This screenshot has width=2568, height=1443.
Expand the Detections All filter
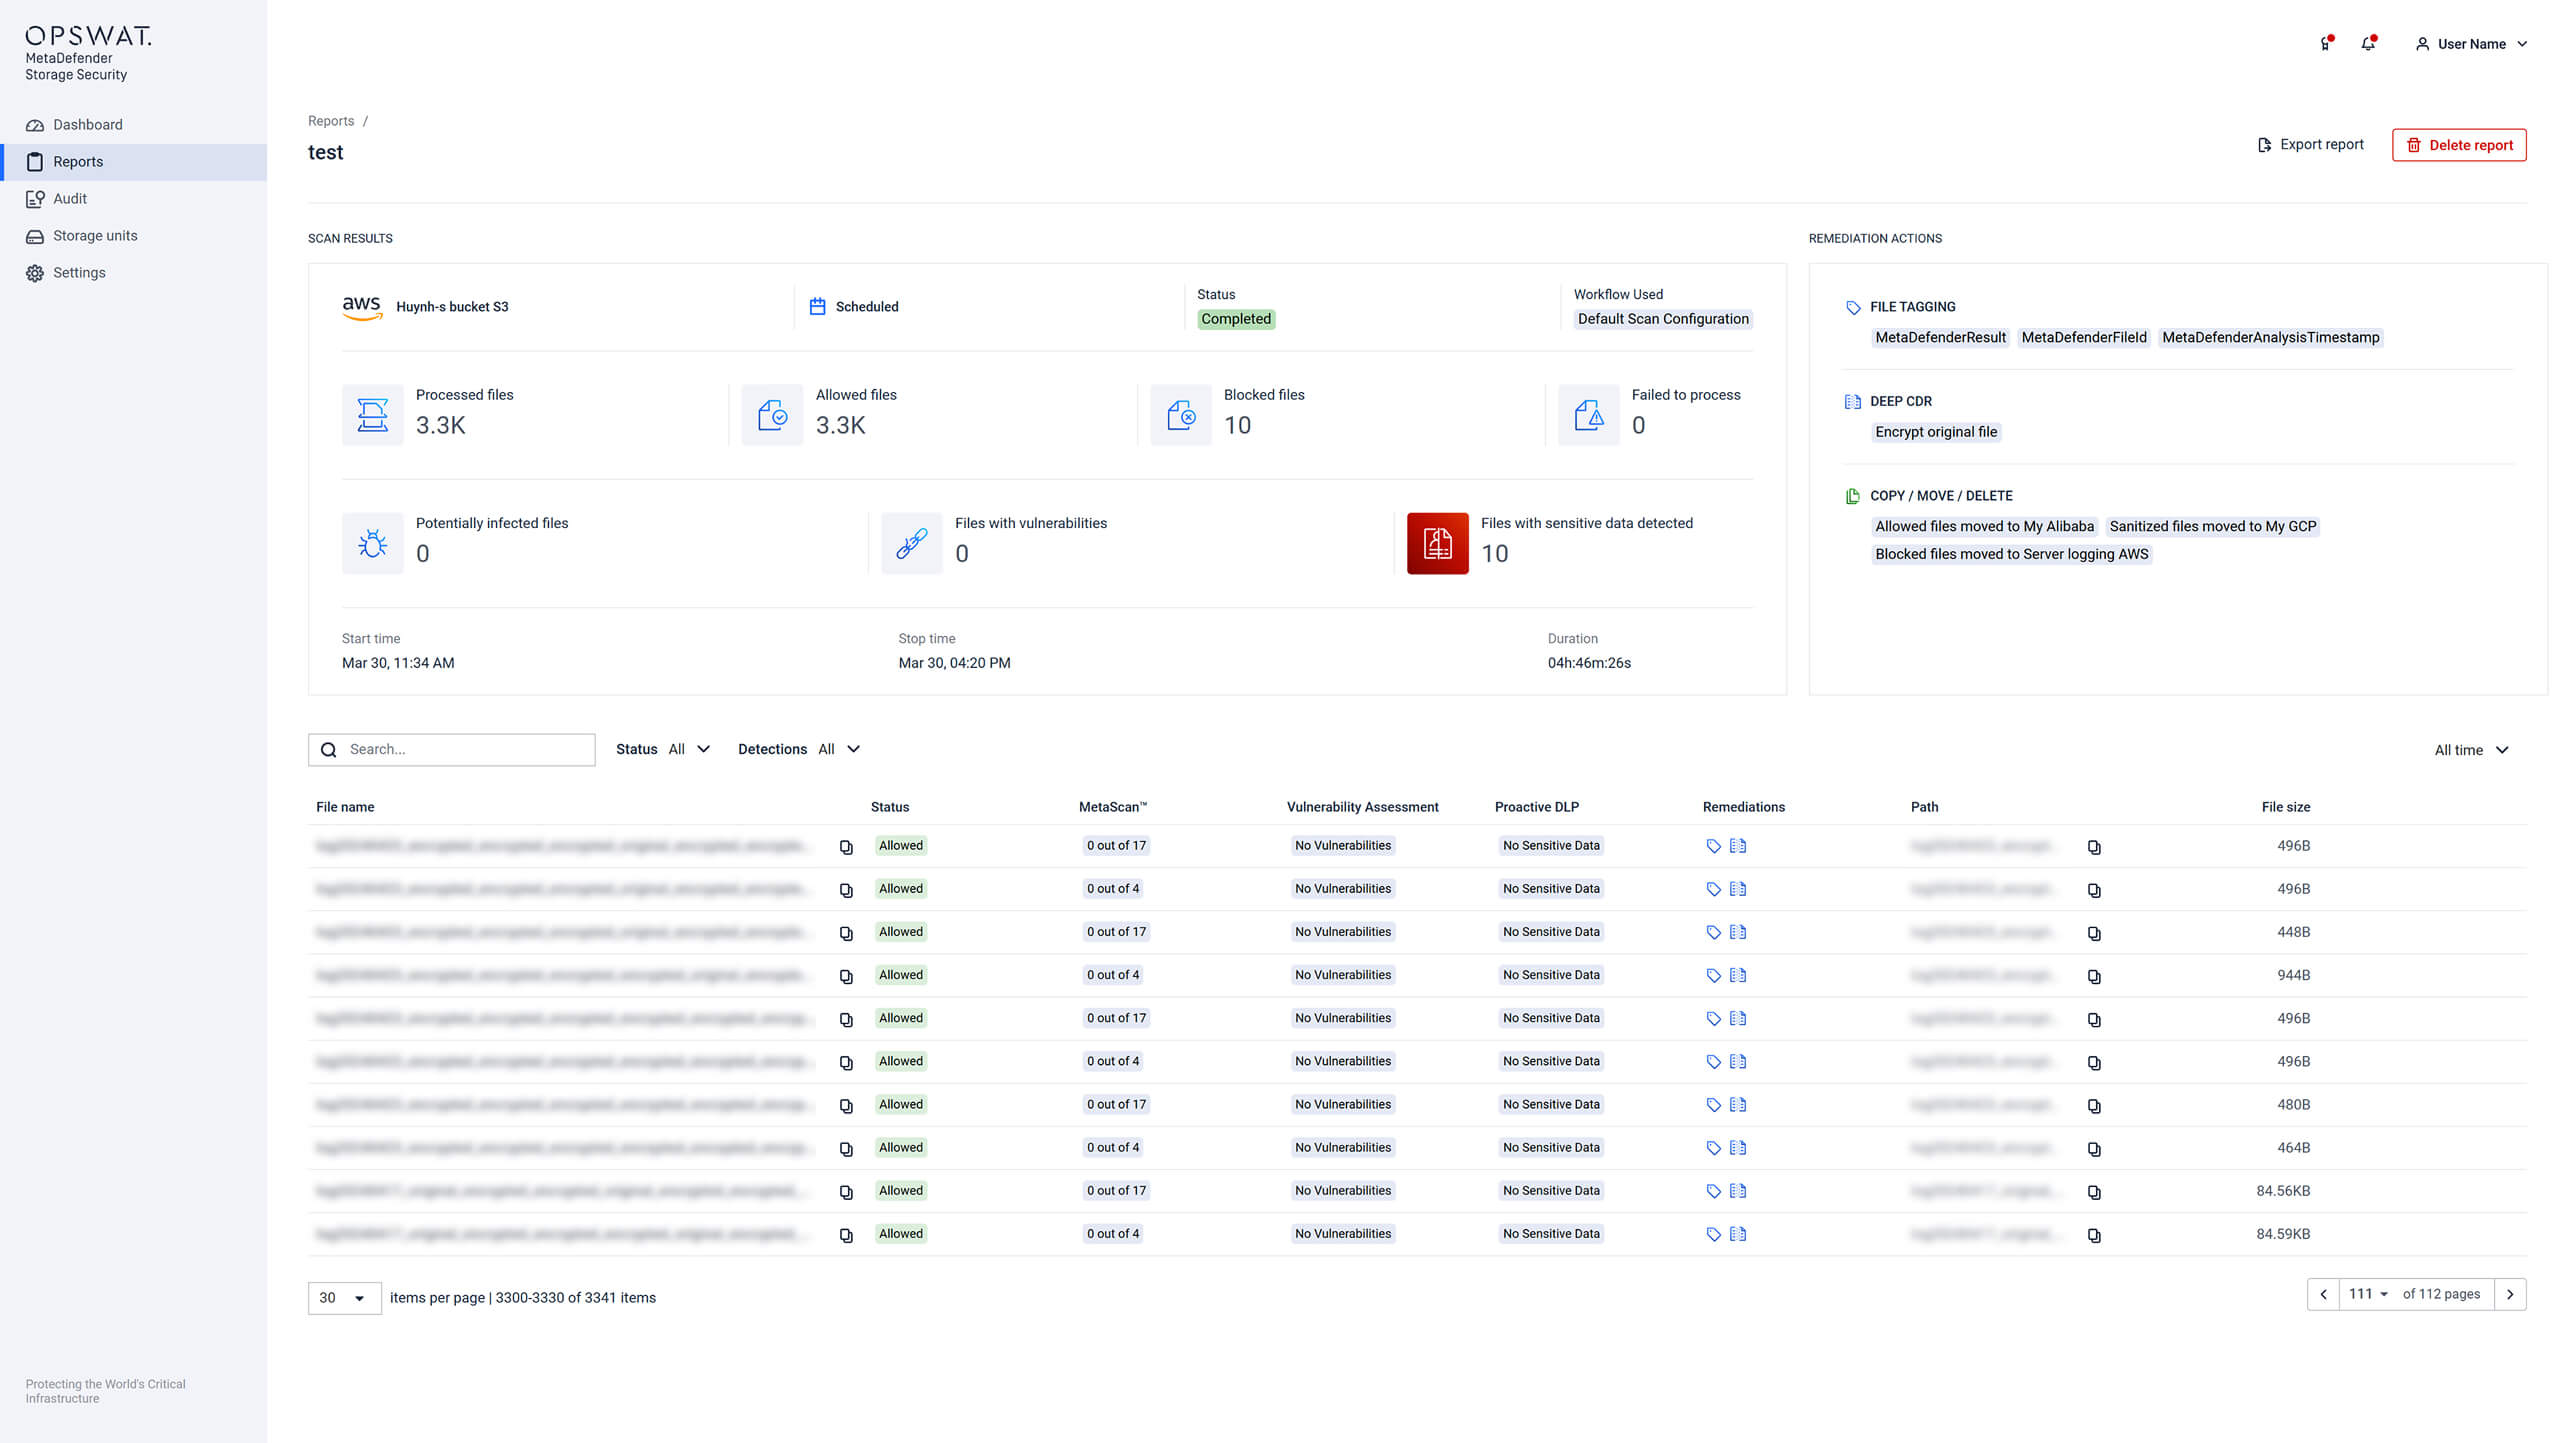coord(840,749)
